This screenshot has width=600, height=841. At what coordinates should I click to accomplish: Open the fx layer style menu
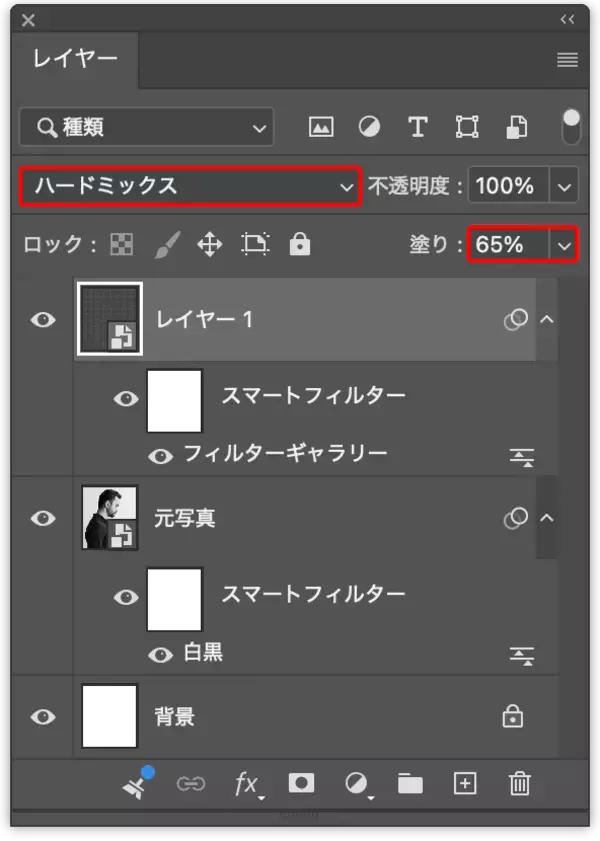[x=249, y=785]
